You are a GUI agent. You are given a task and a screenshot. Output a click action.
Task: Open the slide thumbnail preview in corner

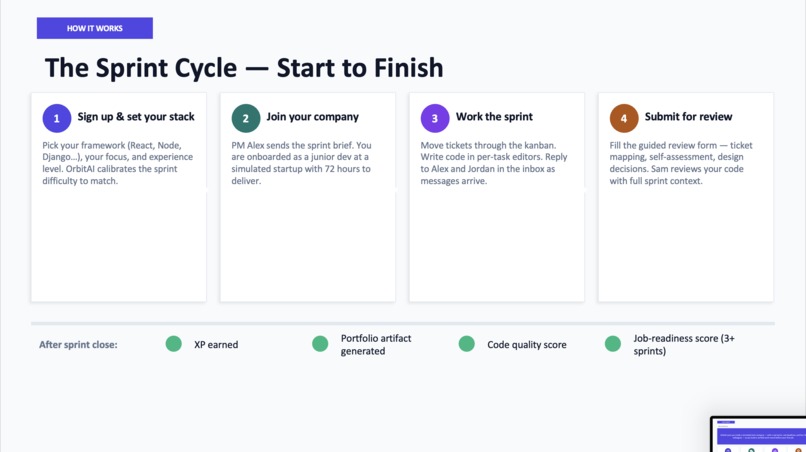[758, 435]
